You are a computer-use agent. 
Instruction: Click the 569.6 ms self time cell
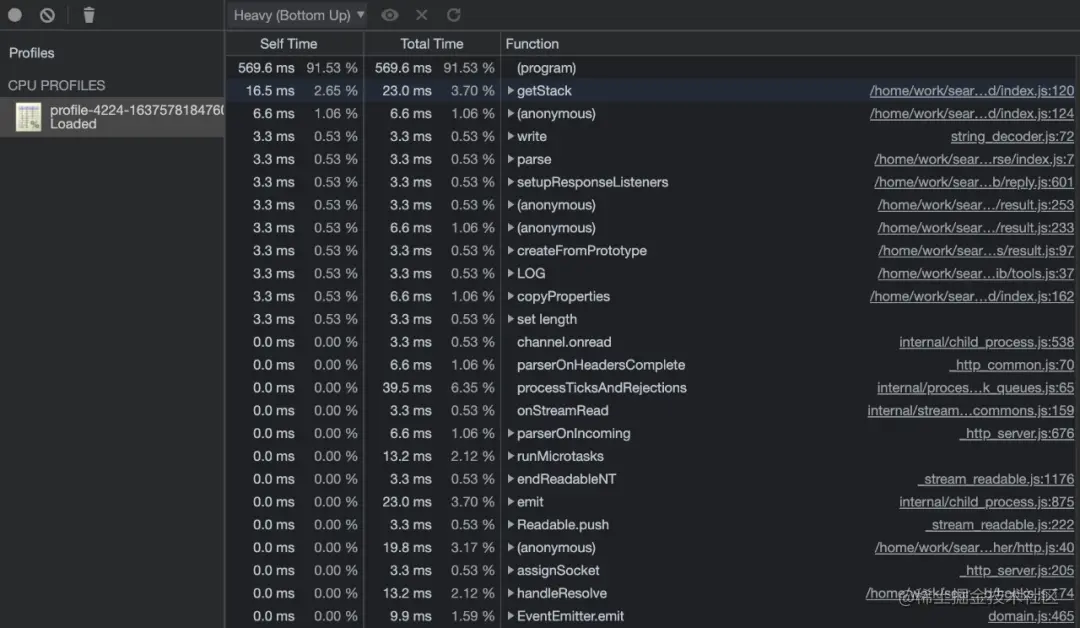(266, 67)
